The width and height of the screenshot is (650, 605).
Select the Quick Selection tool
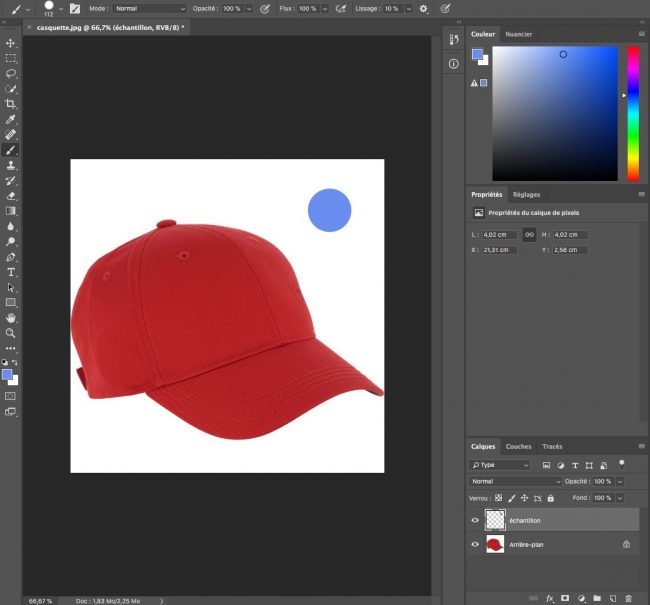11,89
